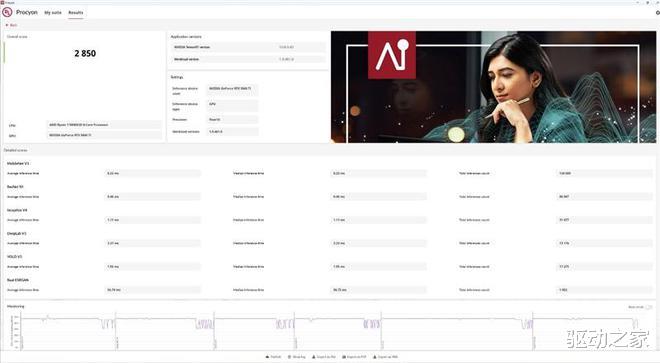Click the AI benchmark banner image
Image resolution: width=660 pixels, height=363 pixels.
[x=493, y=87]
